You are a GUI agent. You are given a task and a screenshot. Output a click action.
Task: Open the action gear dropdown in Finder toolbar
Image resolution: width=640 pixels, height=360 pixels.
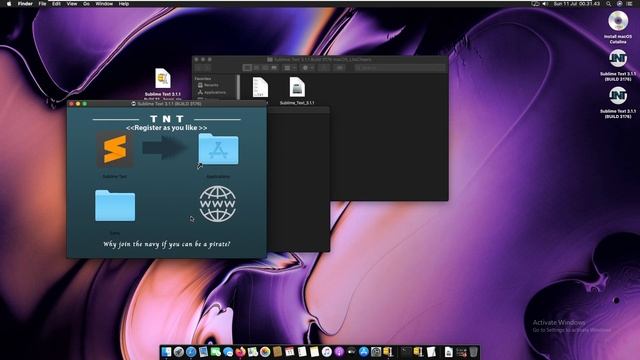[308, 68]
